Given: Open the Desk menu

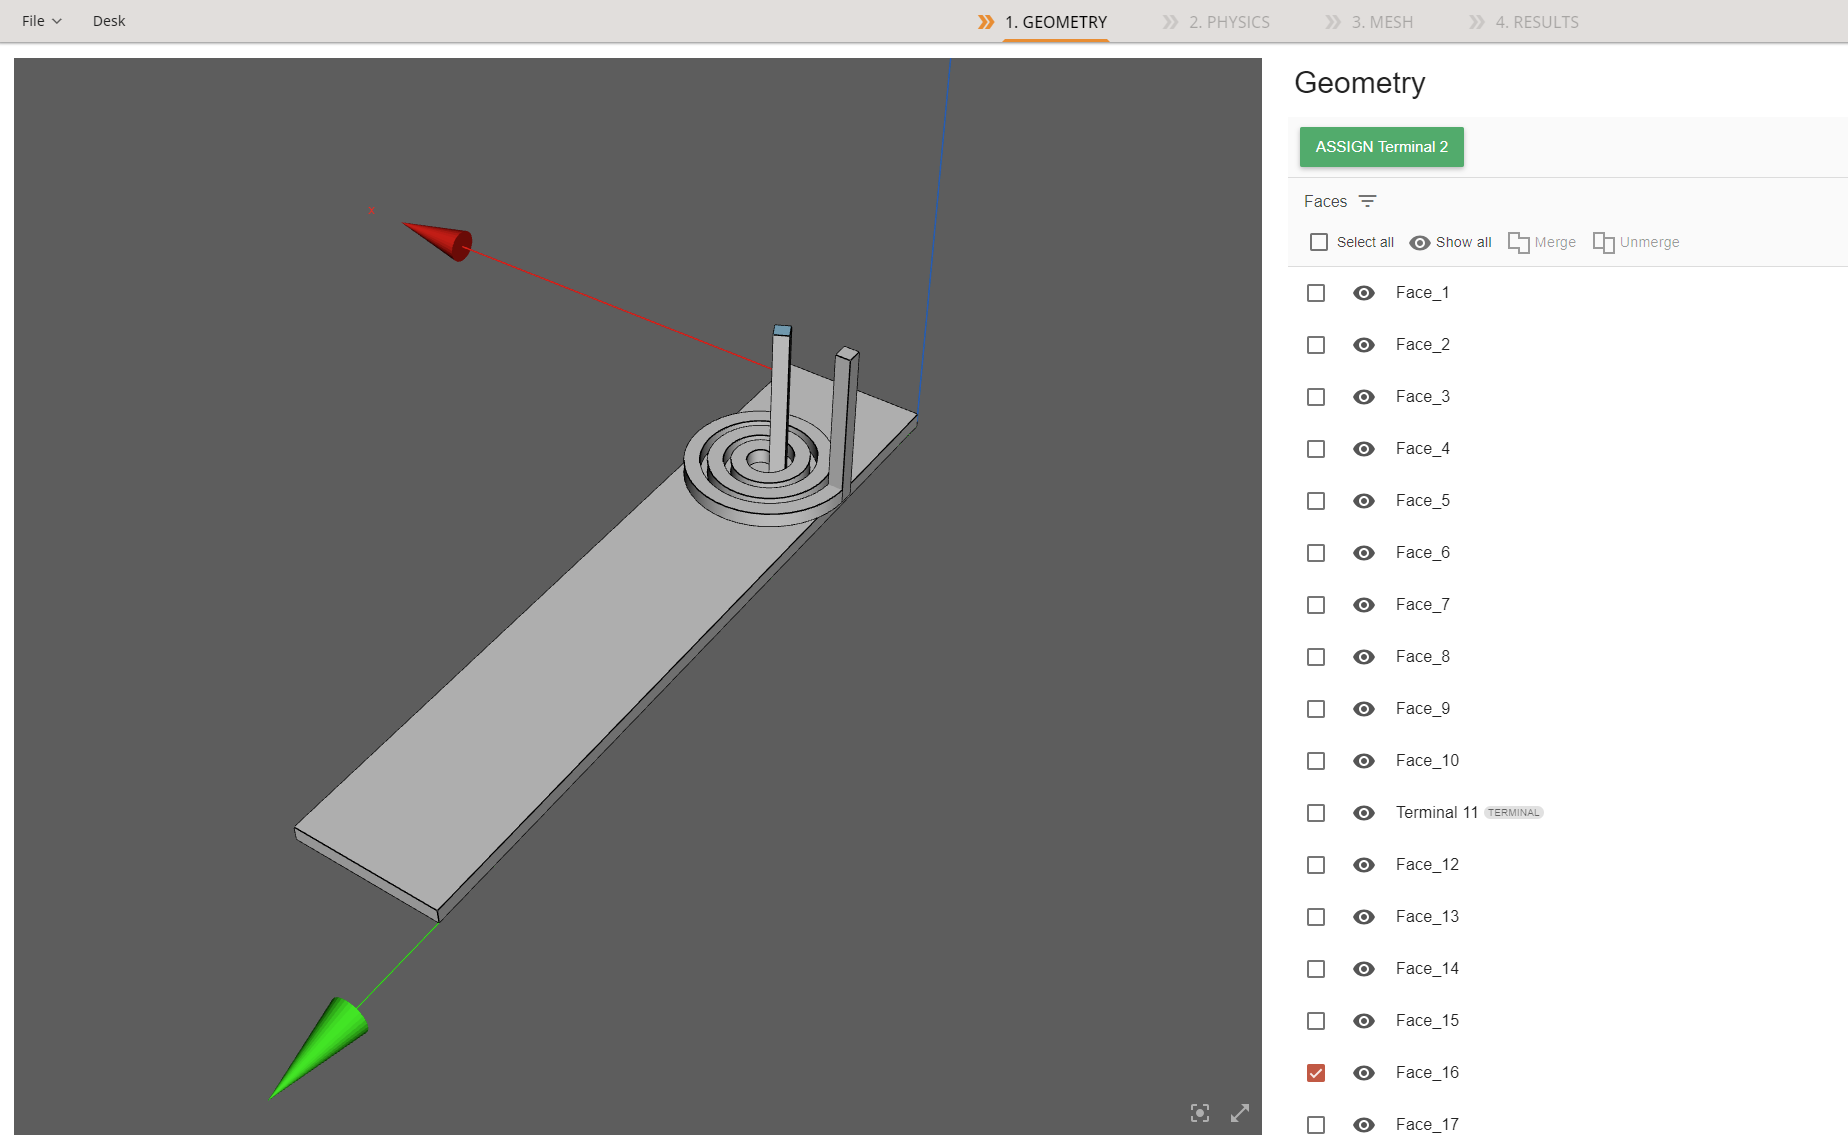Looking at the screenshot, I should pyautogui.click(x=109, y=21).
